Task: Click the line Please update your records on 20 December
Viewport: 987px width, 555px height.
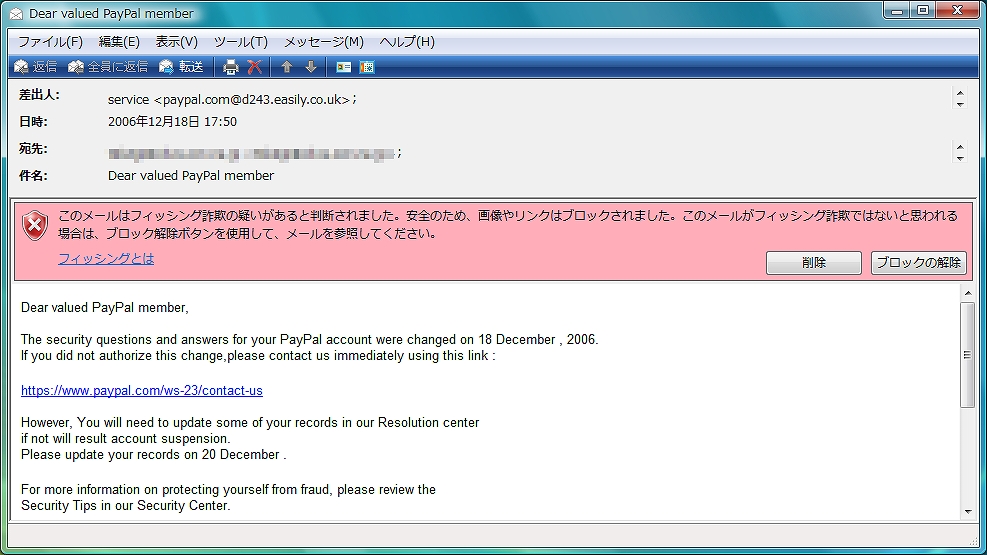Action: pos(154,454)
